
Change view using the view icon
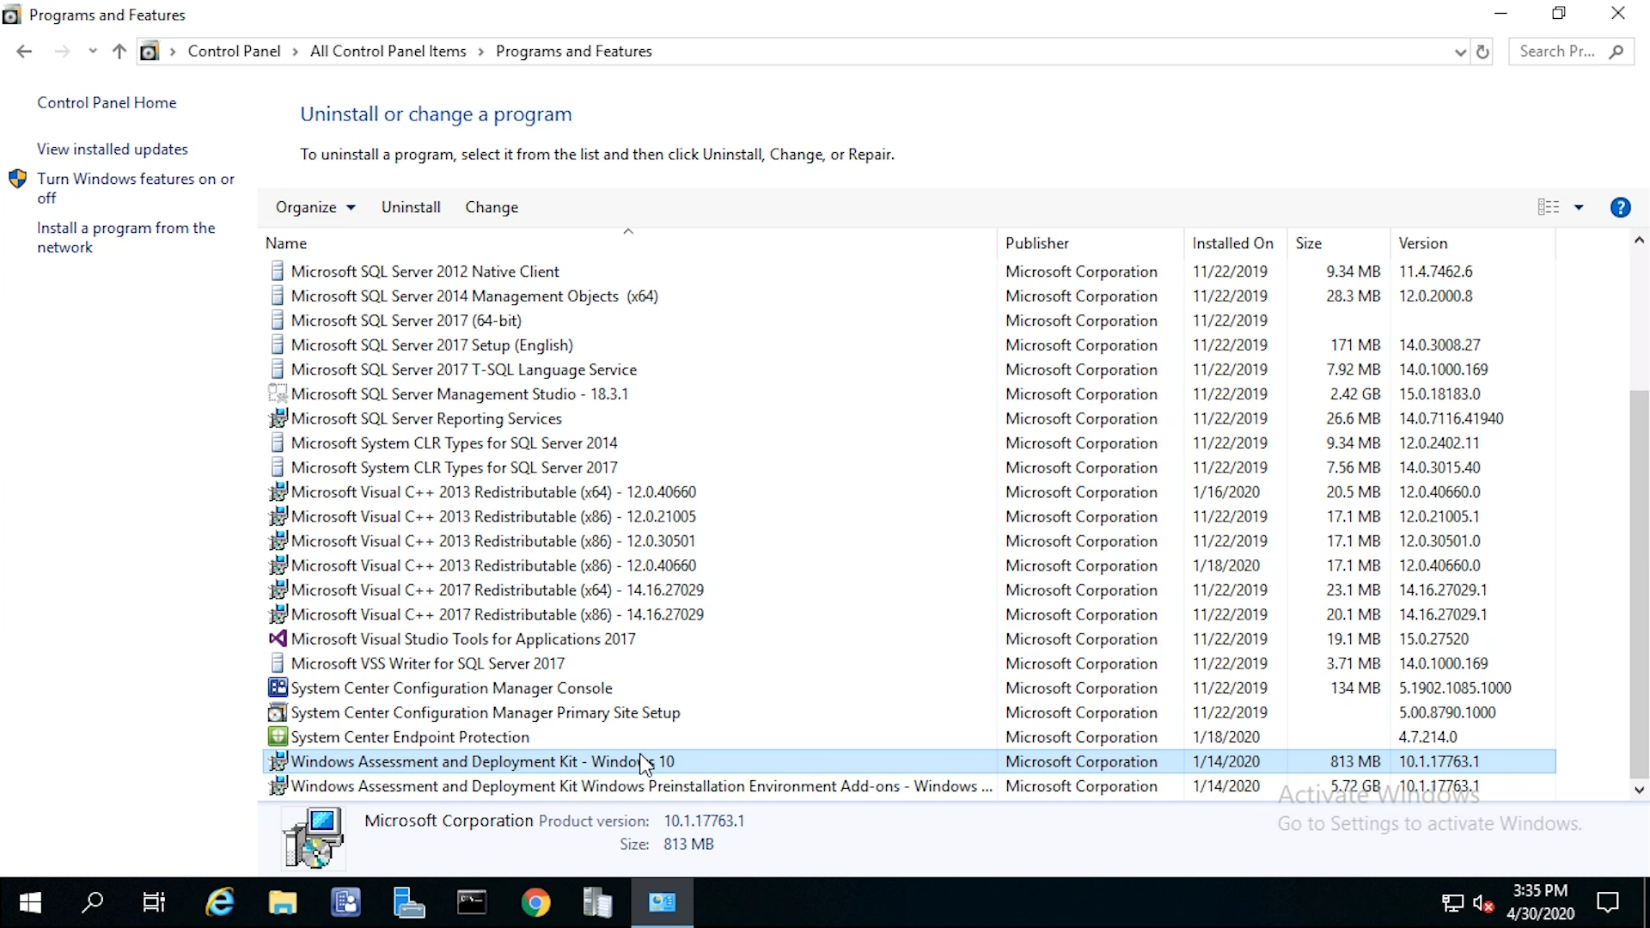1548,207
